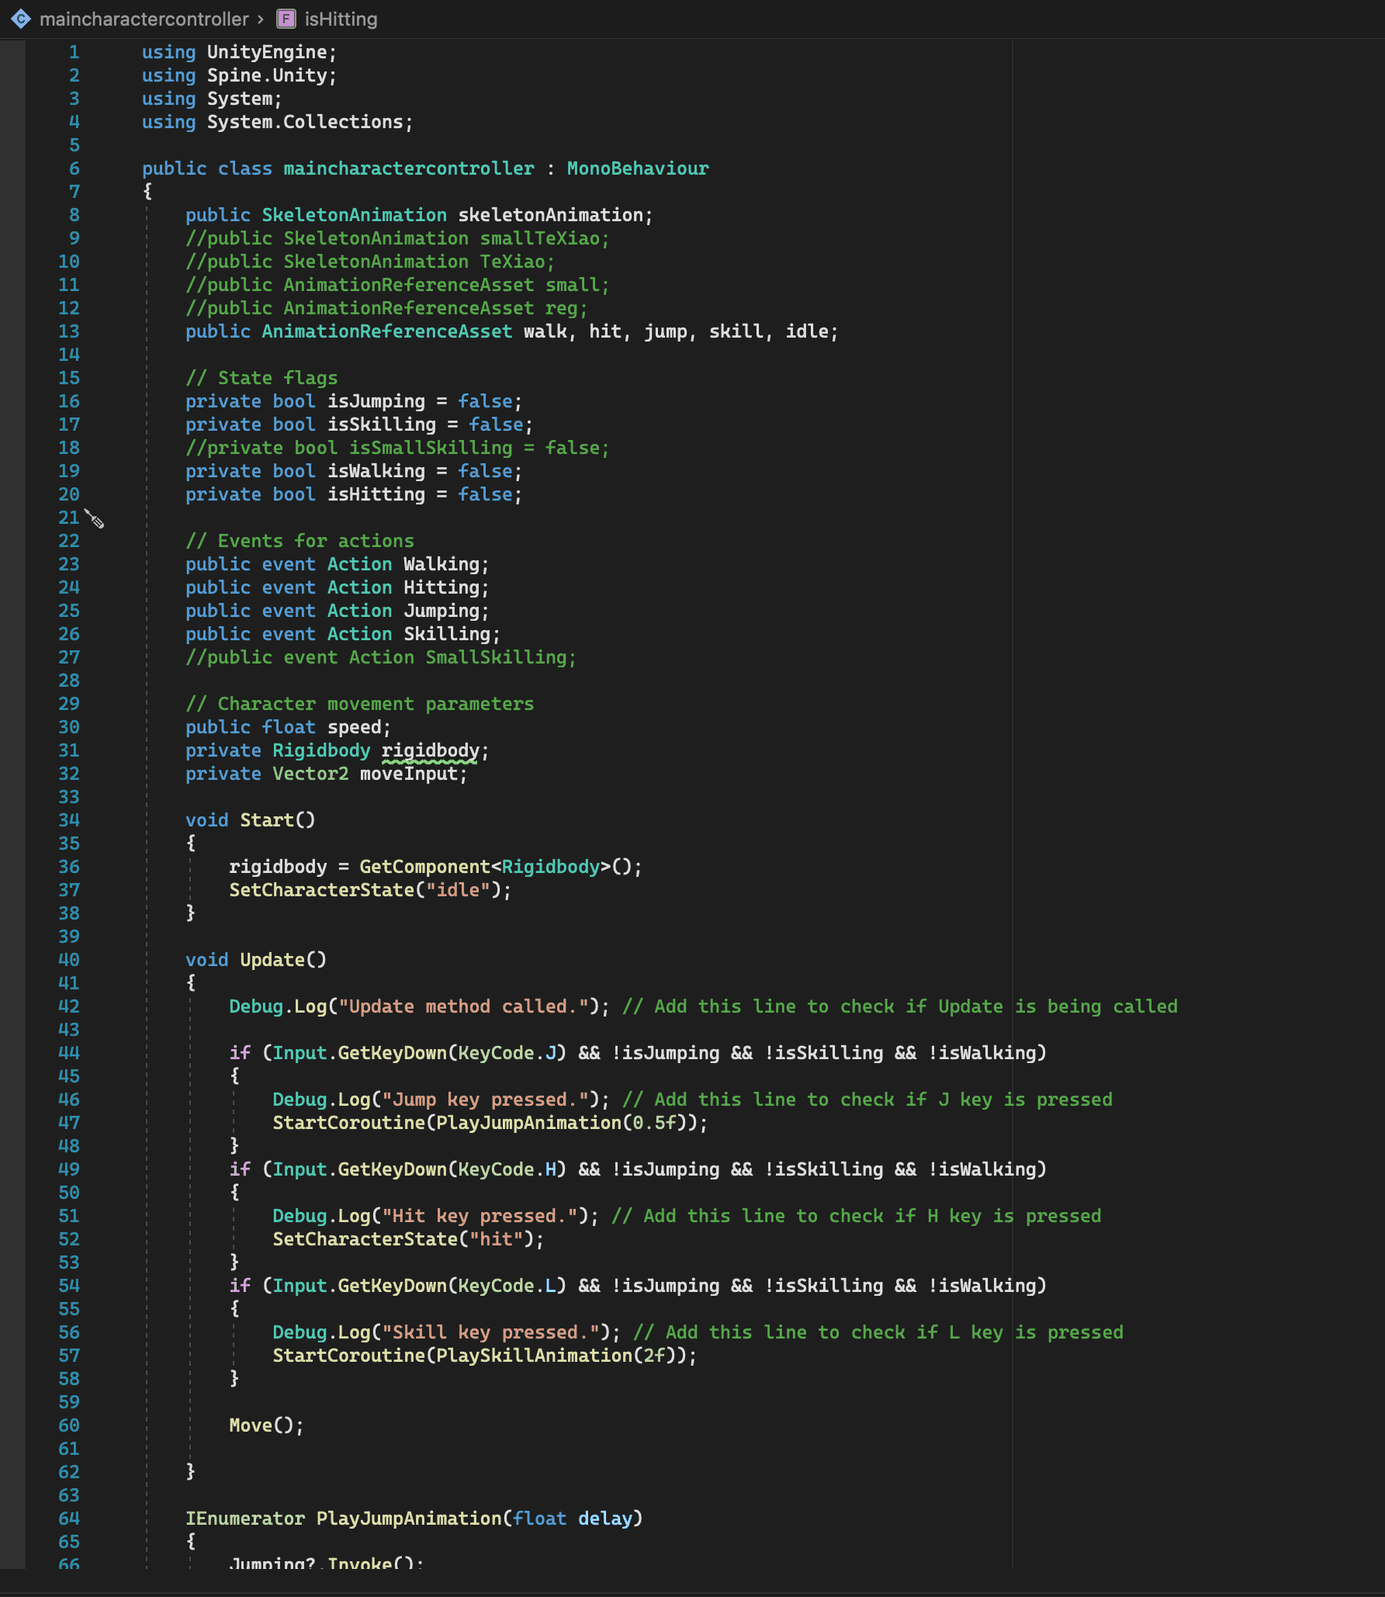
Task: Open the maincharactercontroller breadcrumb
Action: 144,19
